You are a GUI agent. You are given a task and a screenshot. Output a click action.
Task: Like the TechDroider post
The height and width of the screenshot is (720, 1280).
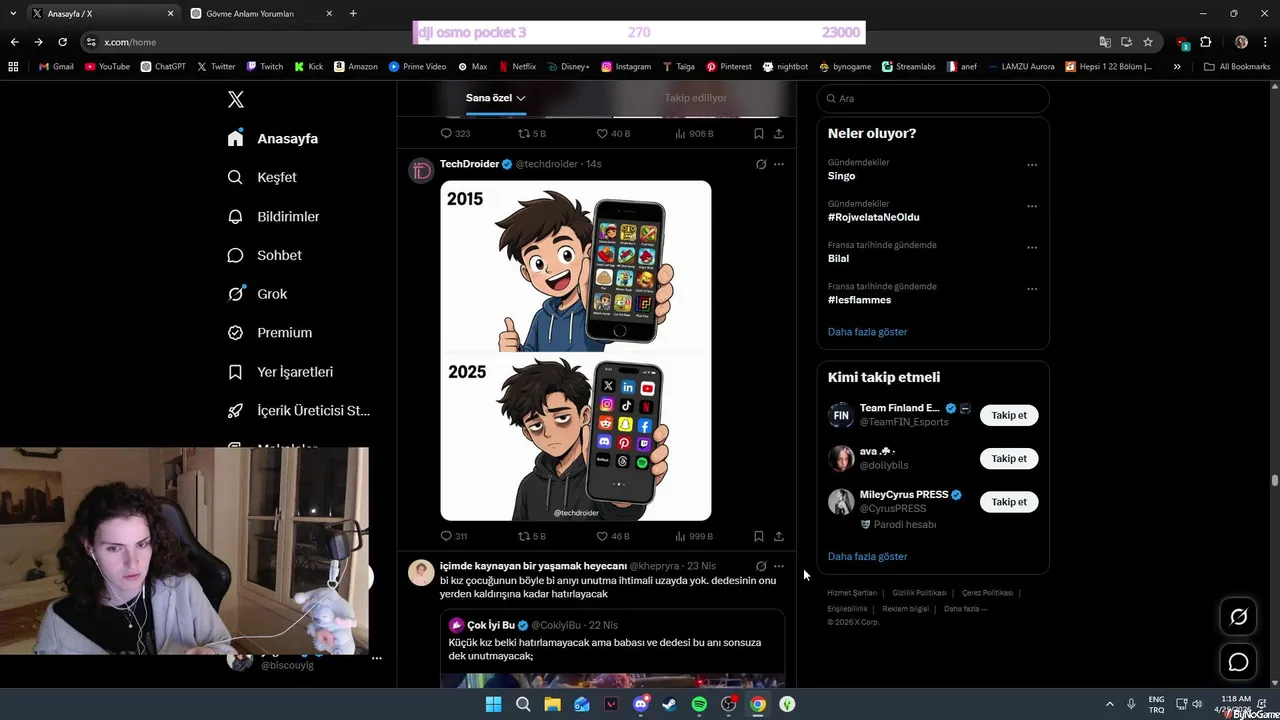point(613,536)
